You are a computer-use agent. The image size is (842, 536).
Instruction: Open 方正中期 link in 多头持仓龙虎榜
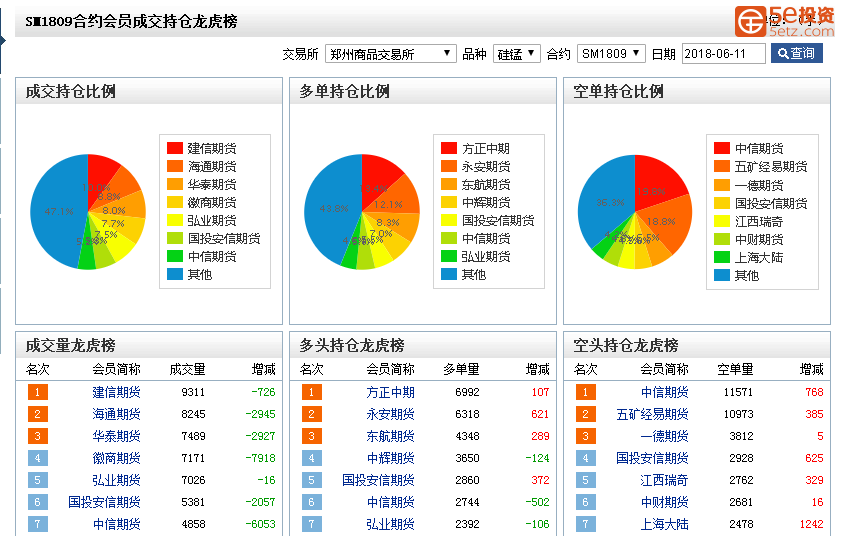point(390,392)
